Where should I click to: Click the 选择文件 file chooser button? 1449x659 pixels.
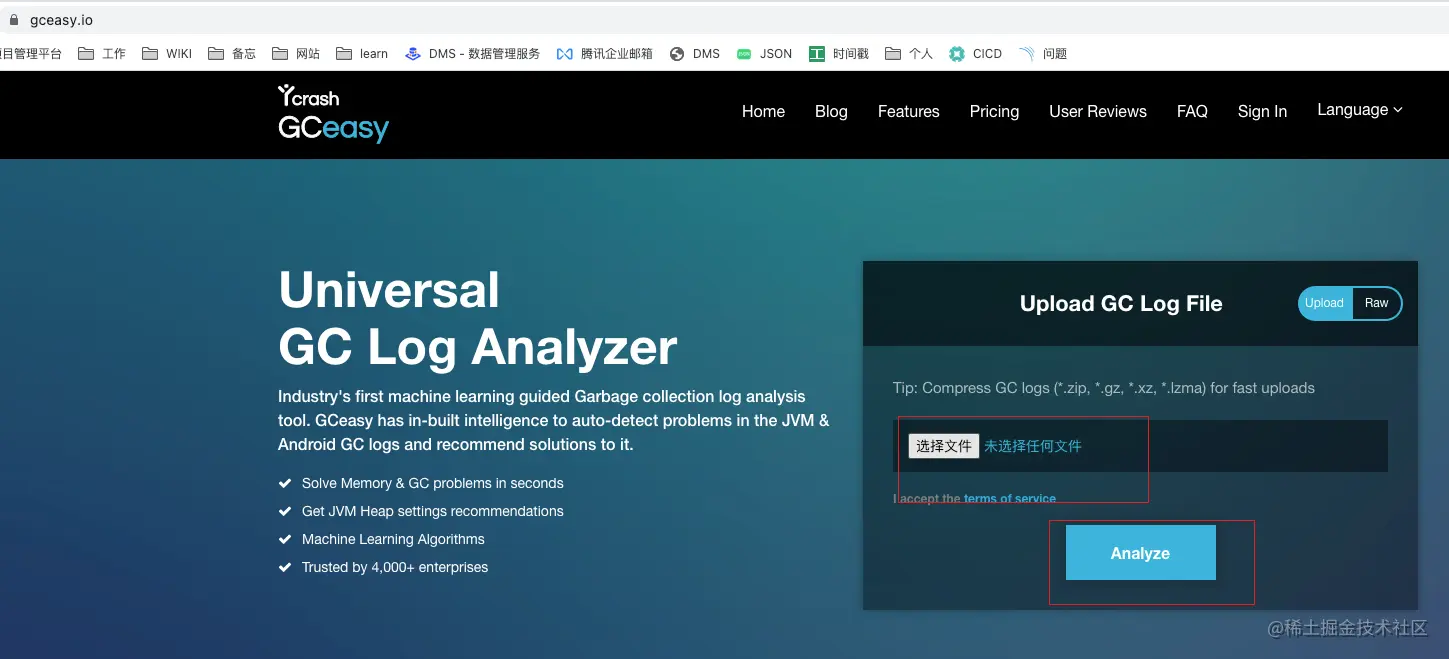(x=943, y=446)
